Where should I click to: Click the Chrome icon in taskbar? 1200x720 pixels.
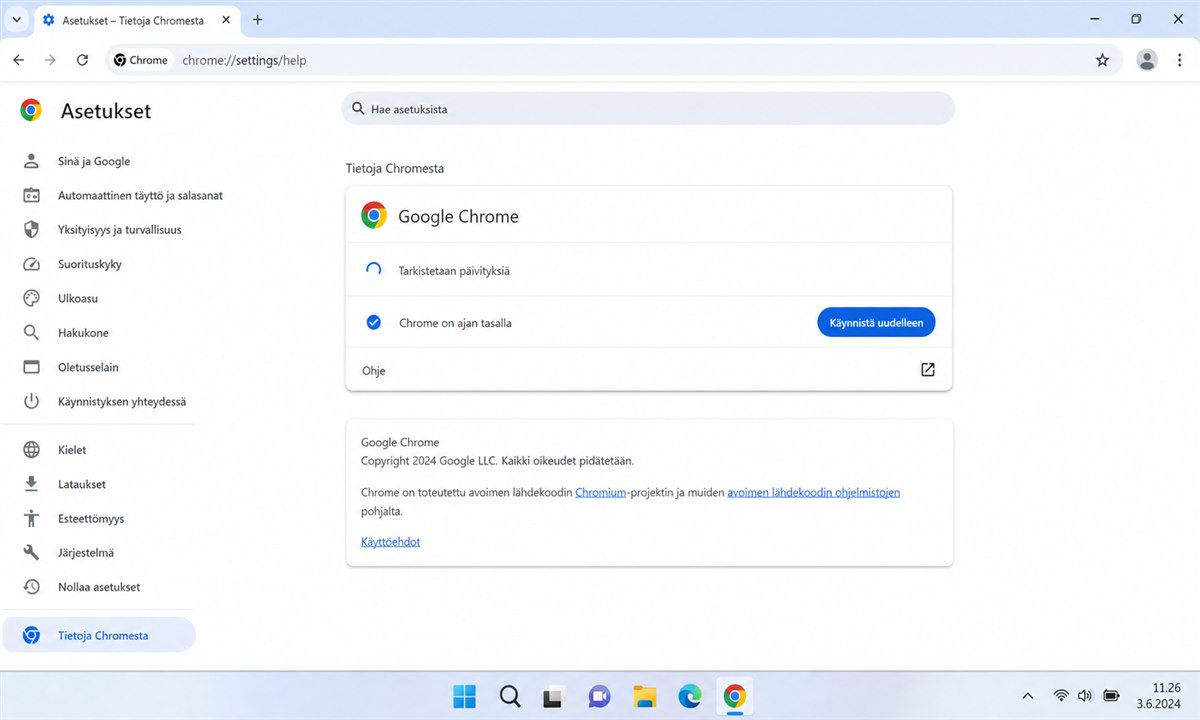point(735,696)
